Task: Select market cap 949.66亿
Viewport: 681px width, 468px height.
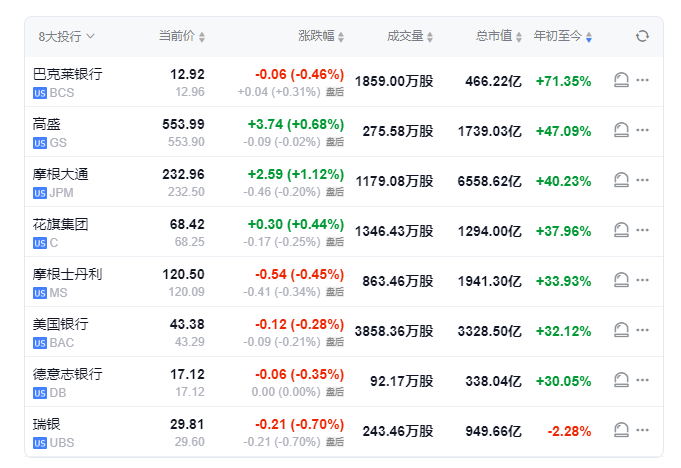Action: tap(493, 431)
